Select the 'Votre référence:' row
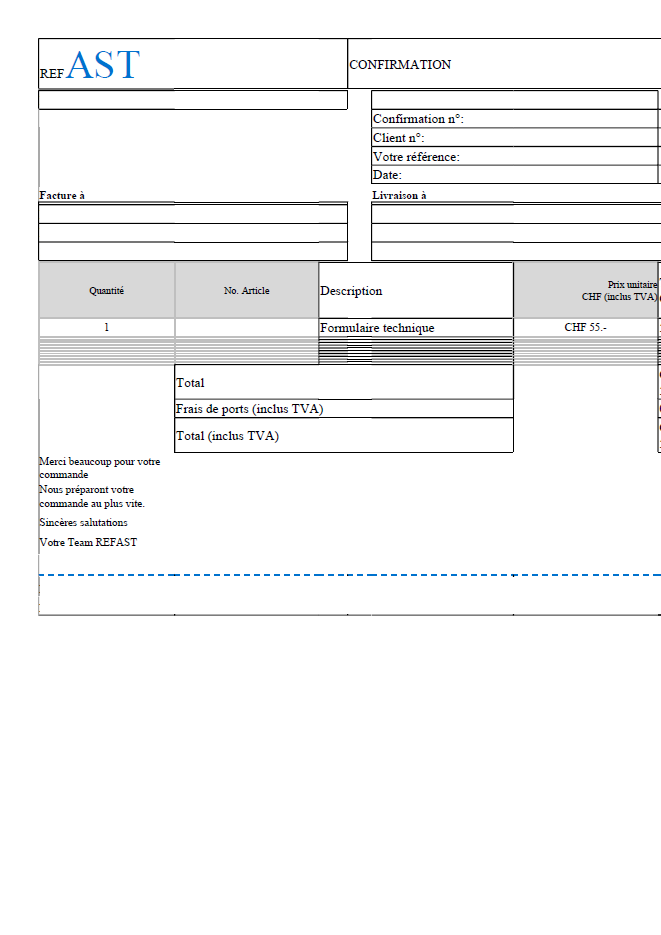 (515, 156)
